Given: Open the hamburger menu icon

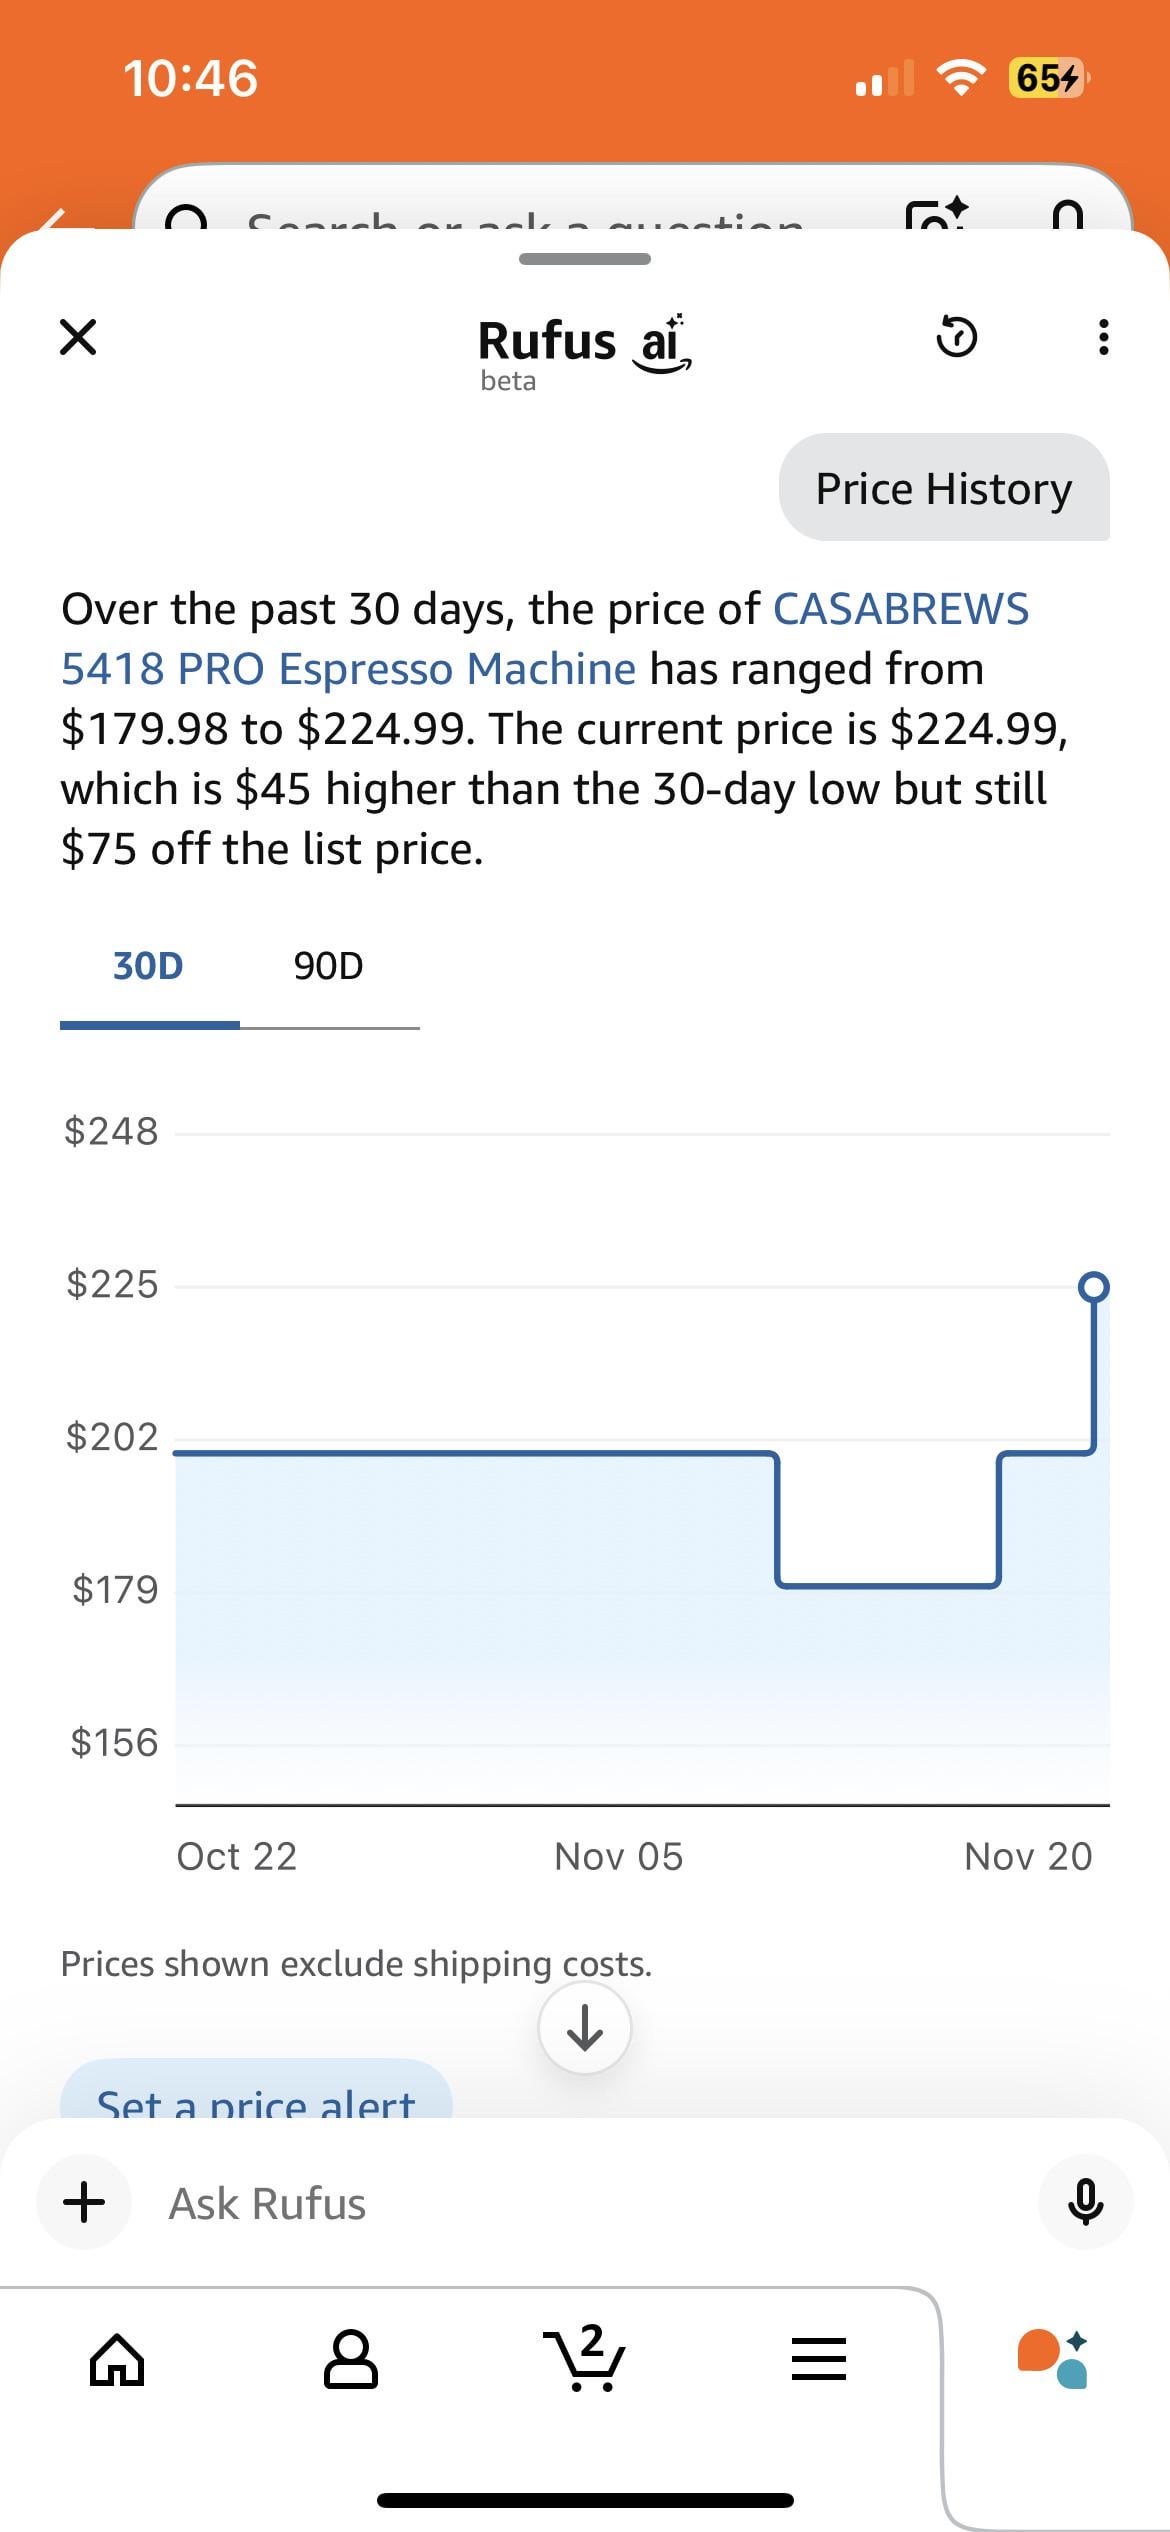Looking at the screenshot, I should click(x=819, y=2360).
